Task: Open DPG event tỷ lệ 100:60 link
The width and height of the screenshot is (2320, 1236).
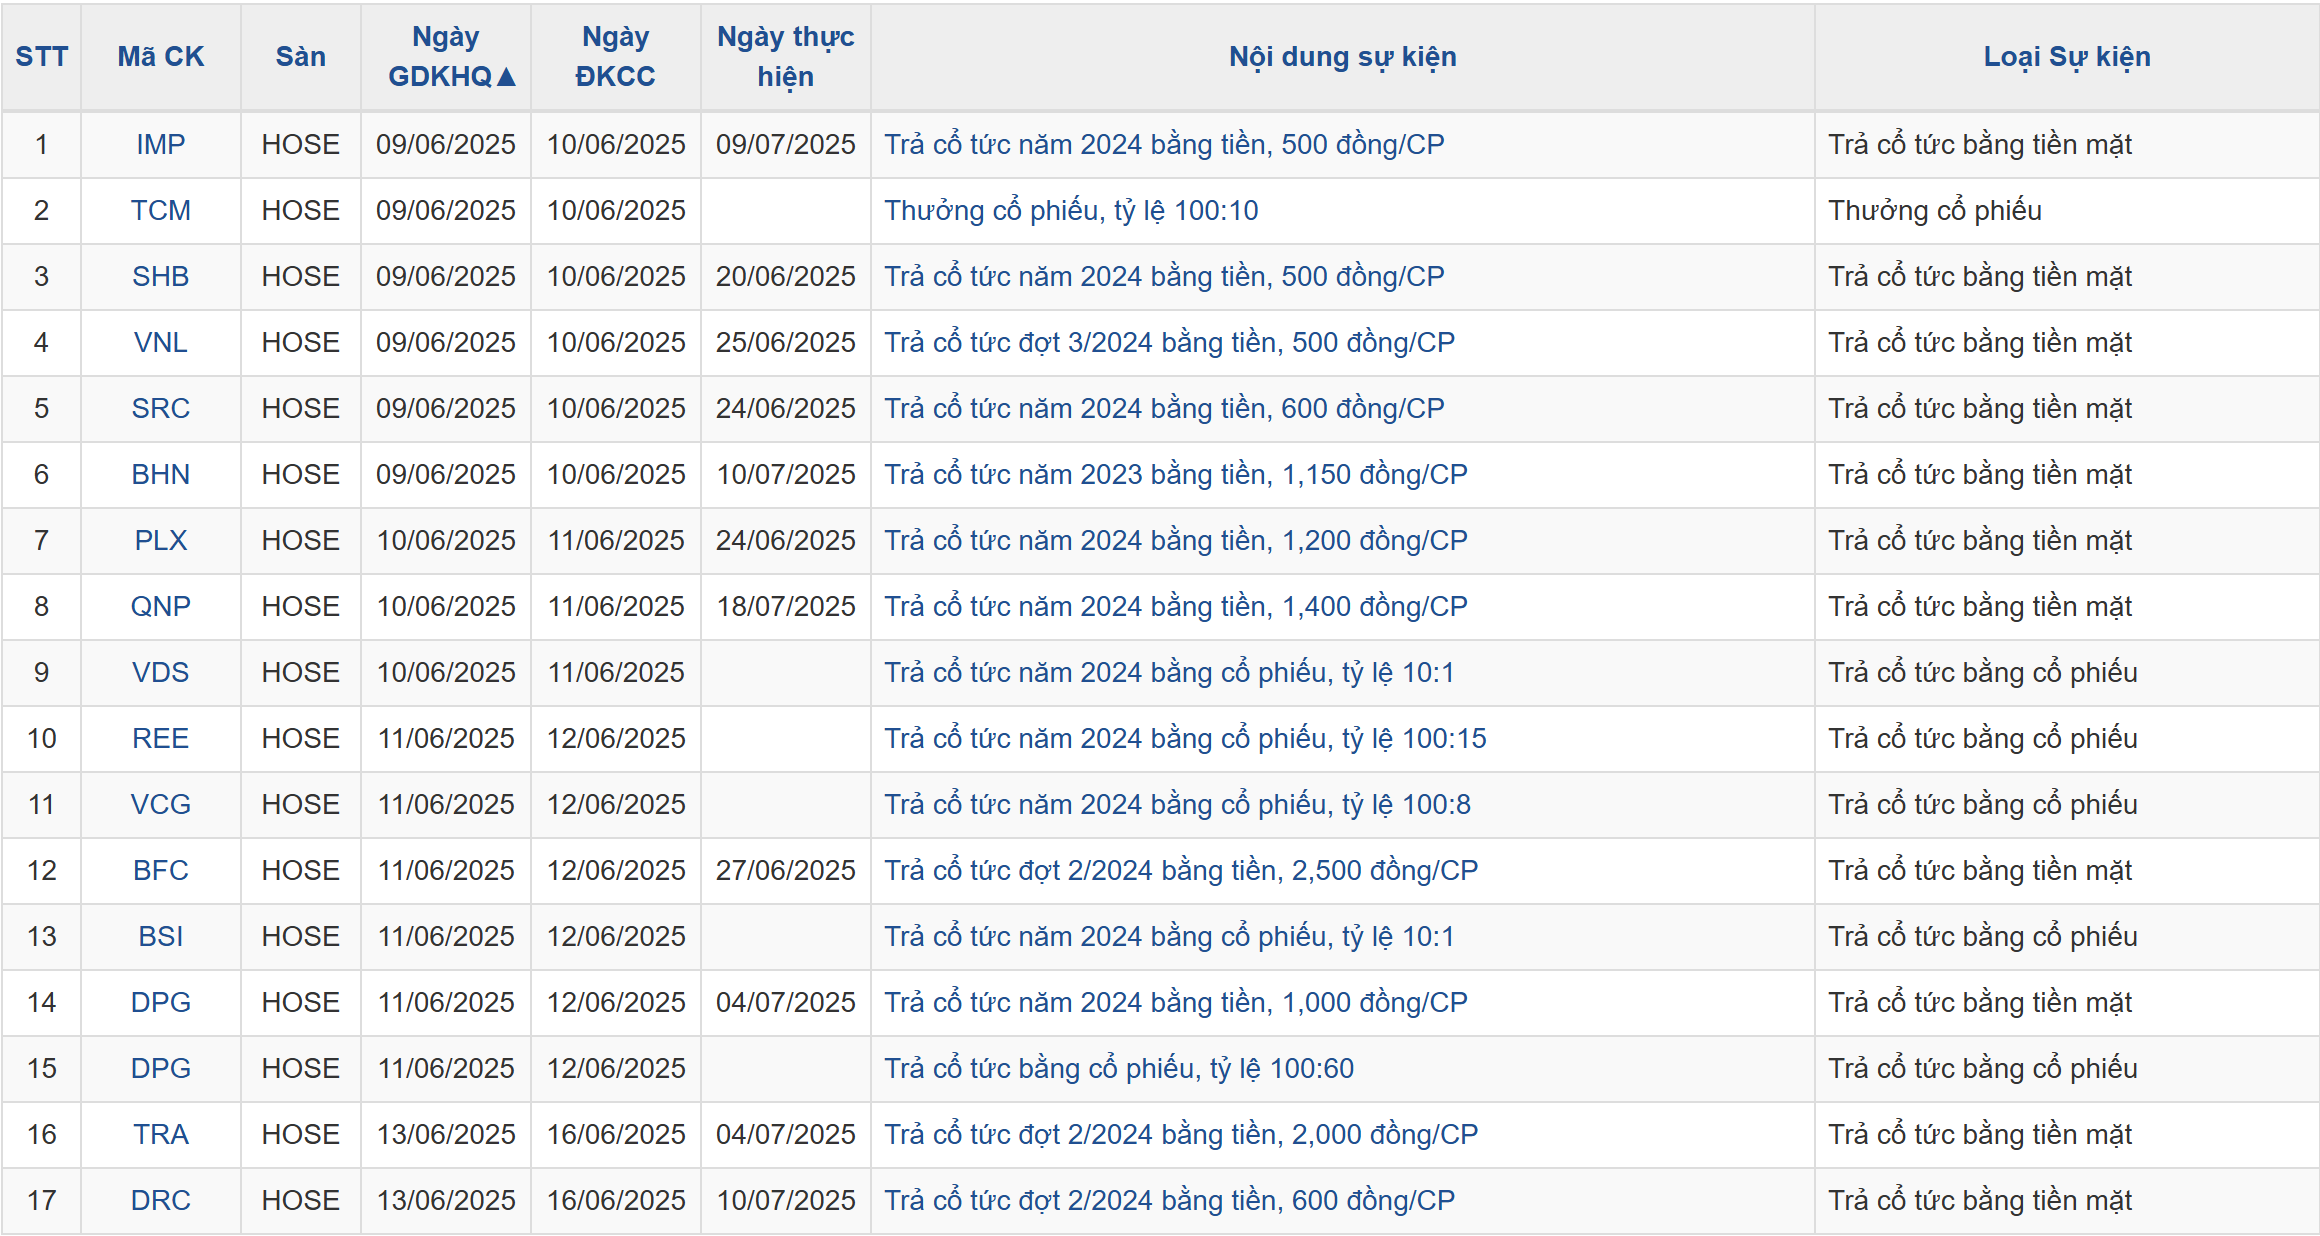Action: pyautogui.click(x=1119, y=1068)
